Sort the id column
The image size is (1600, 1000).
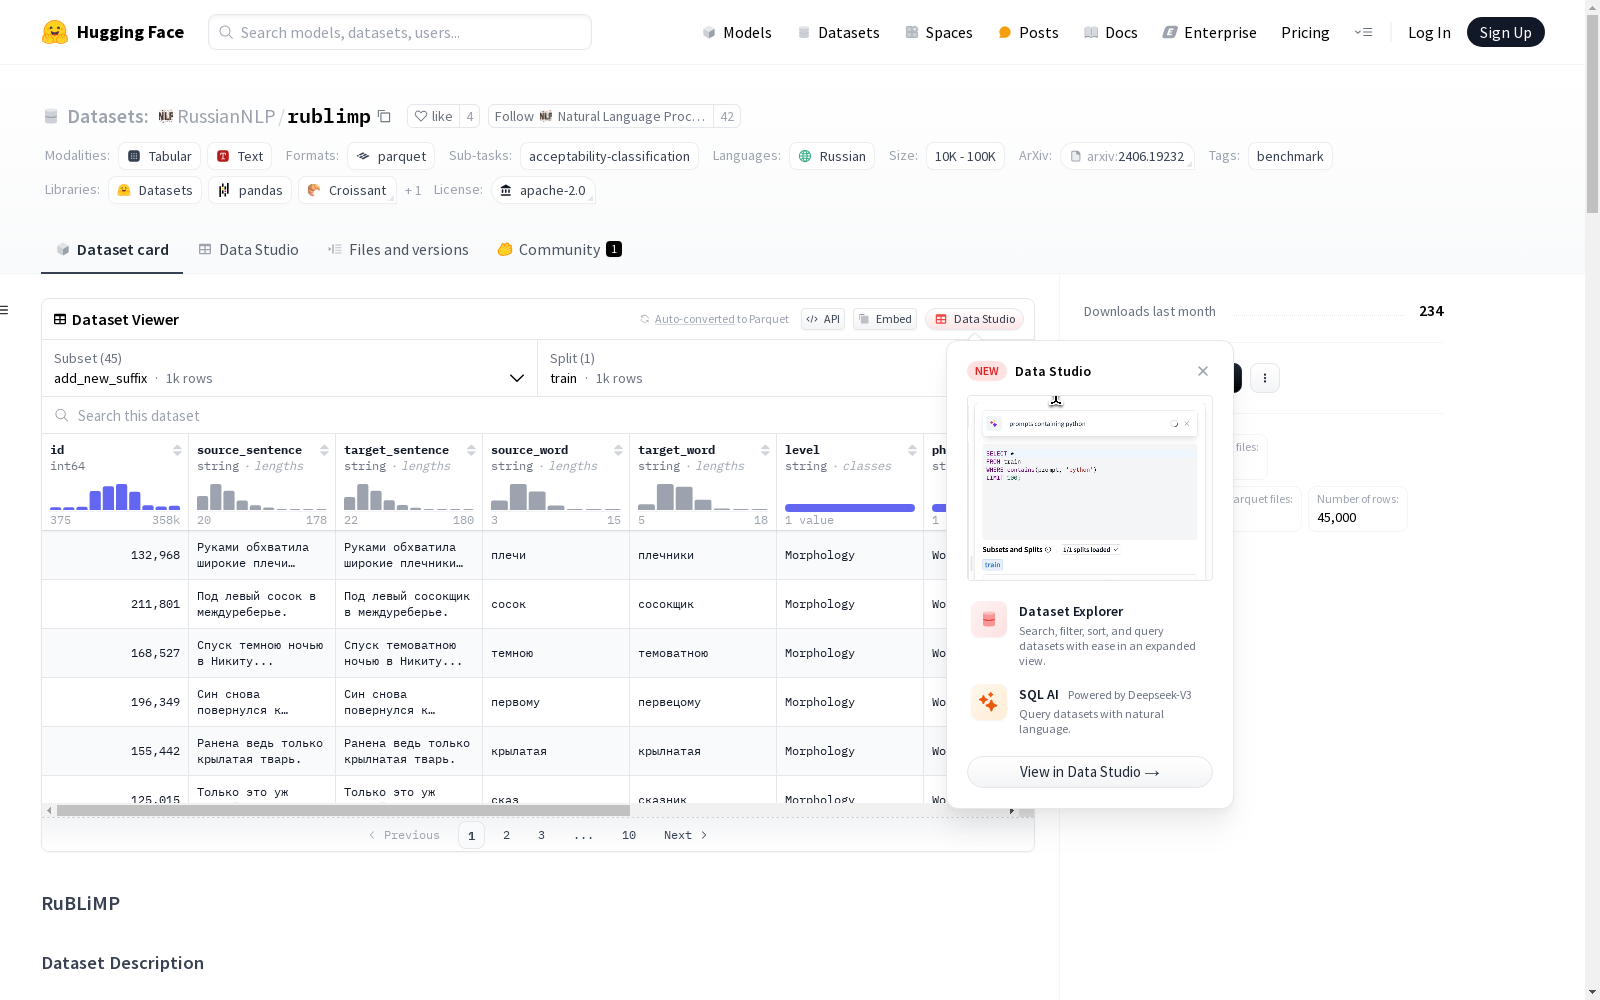coord(177,450)
